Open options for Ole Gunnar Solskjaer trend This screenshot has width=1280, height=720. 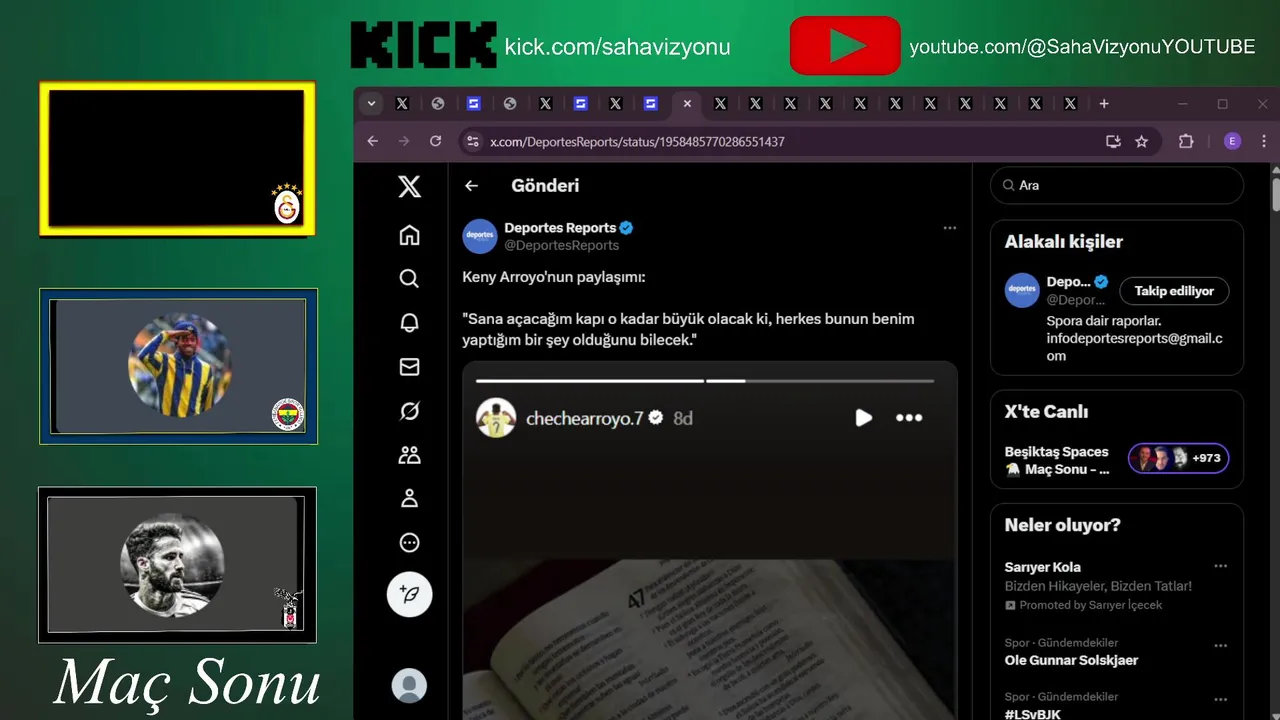pyautogui.click(x=1220, y=646)
